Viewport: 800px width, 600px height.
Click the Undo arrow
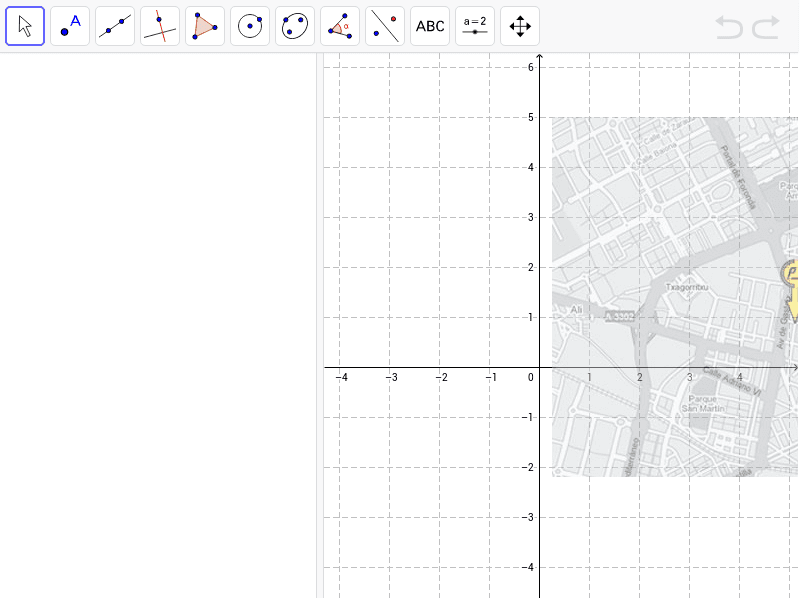(729, 27)
